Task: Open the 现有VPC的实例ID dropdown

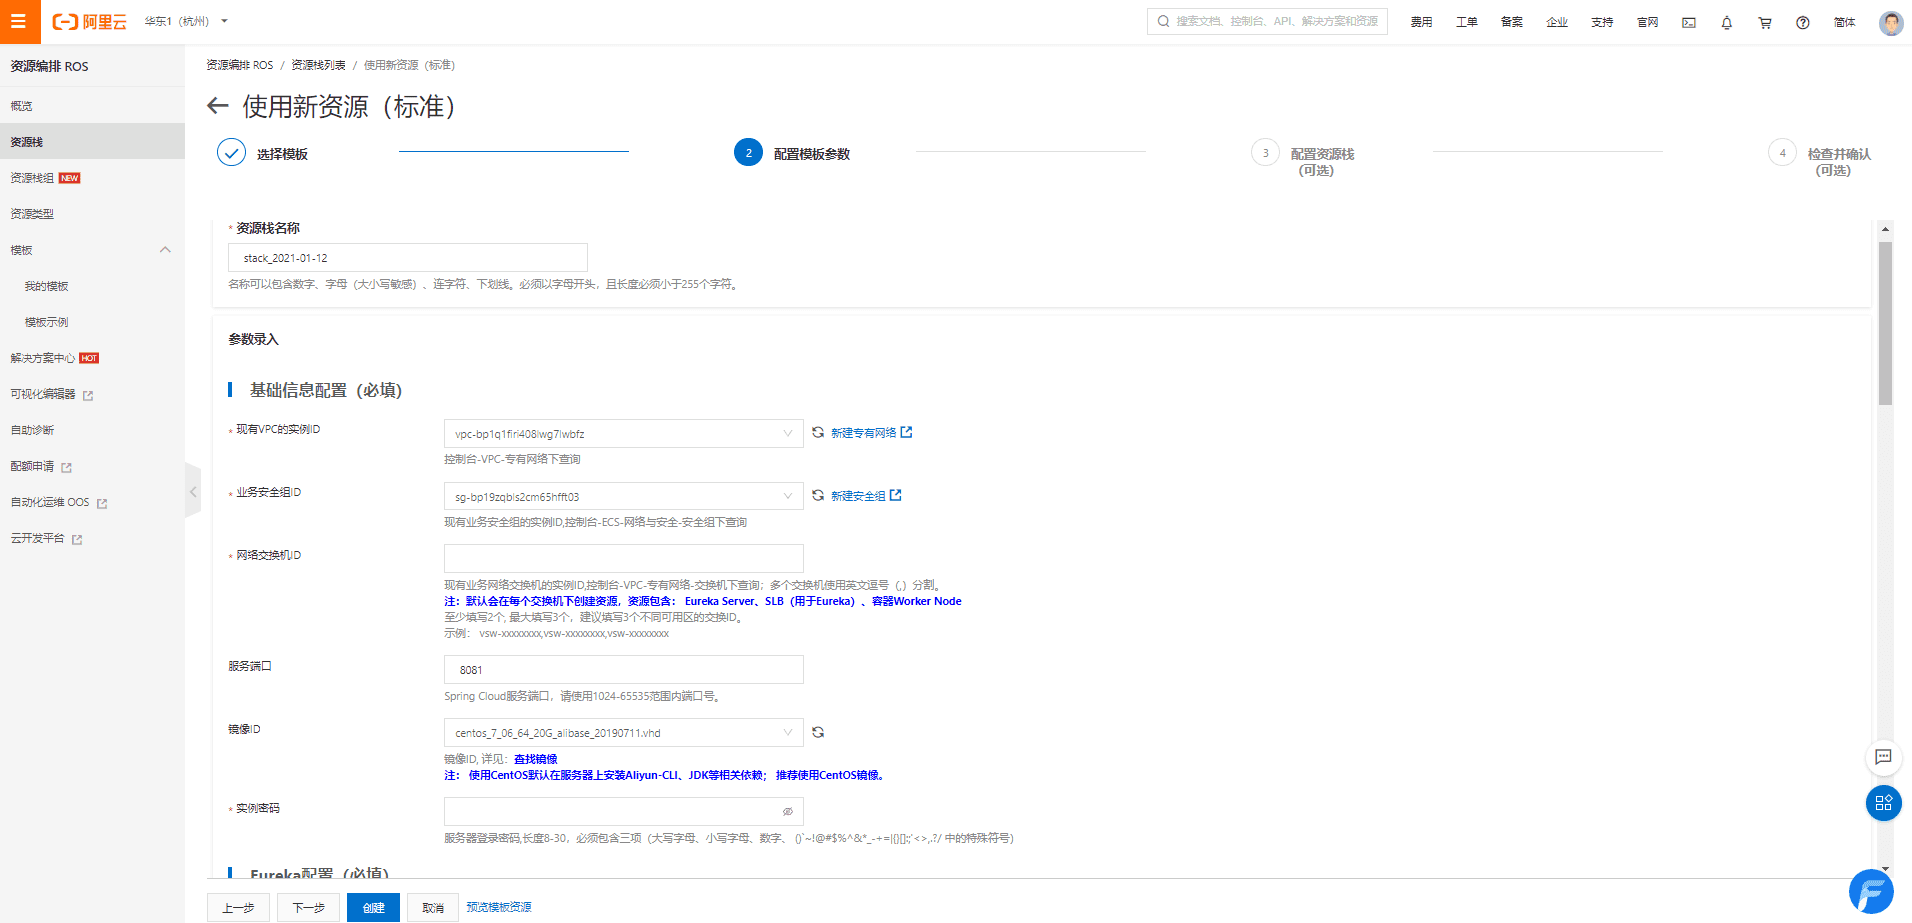Action: (x=623, y=434)
